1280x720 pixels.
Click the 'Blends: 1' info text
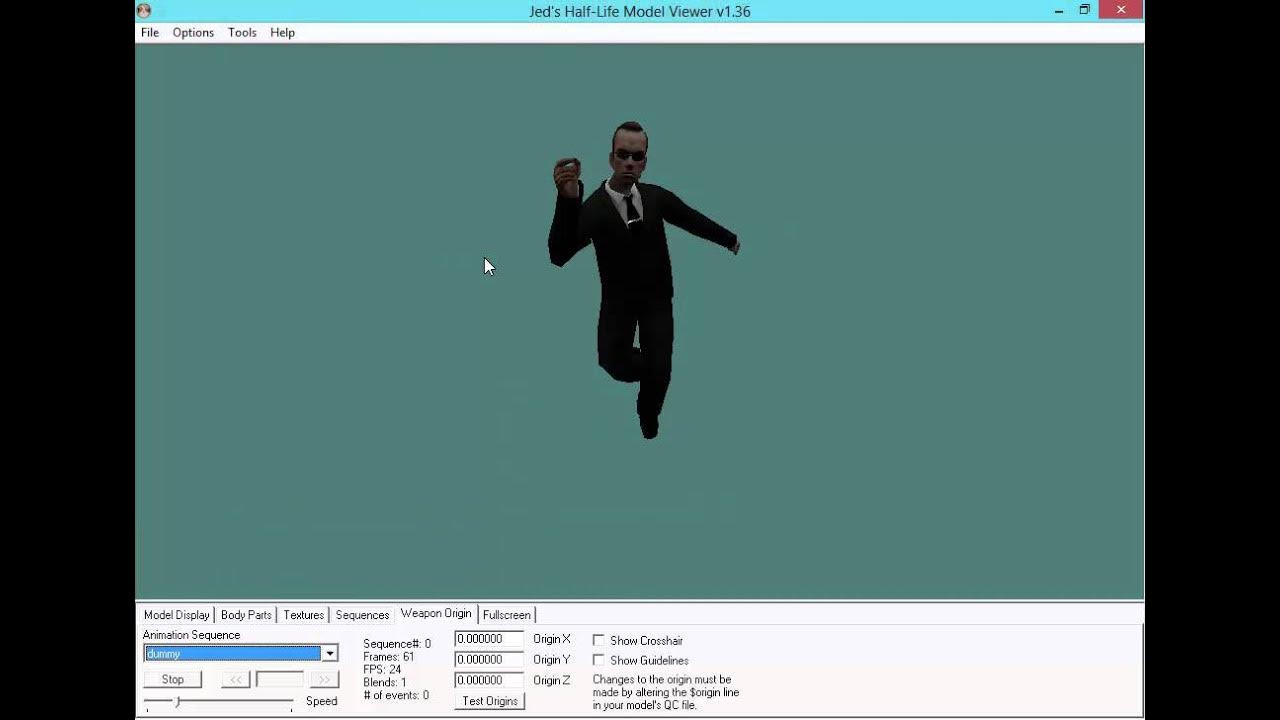385,683
